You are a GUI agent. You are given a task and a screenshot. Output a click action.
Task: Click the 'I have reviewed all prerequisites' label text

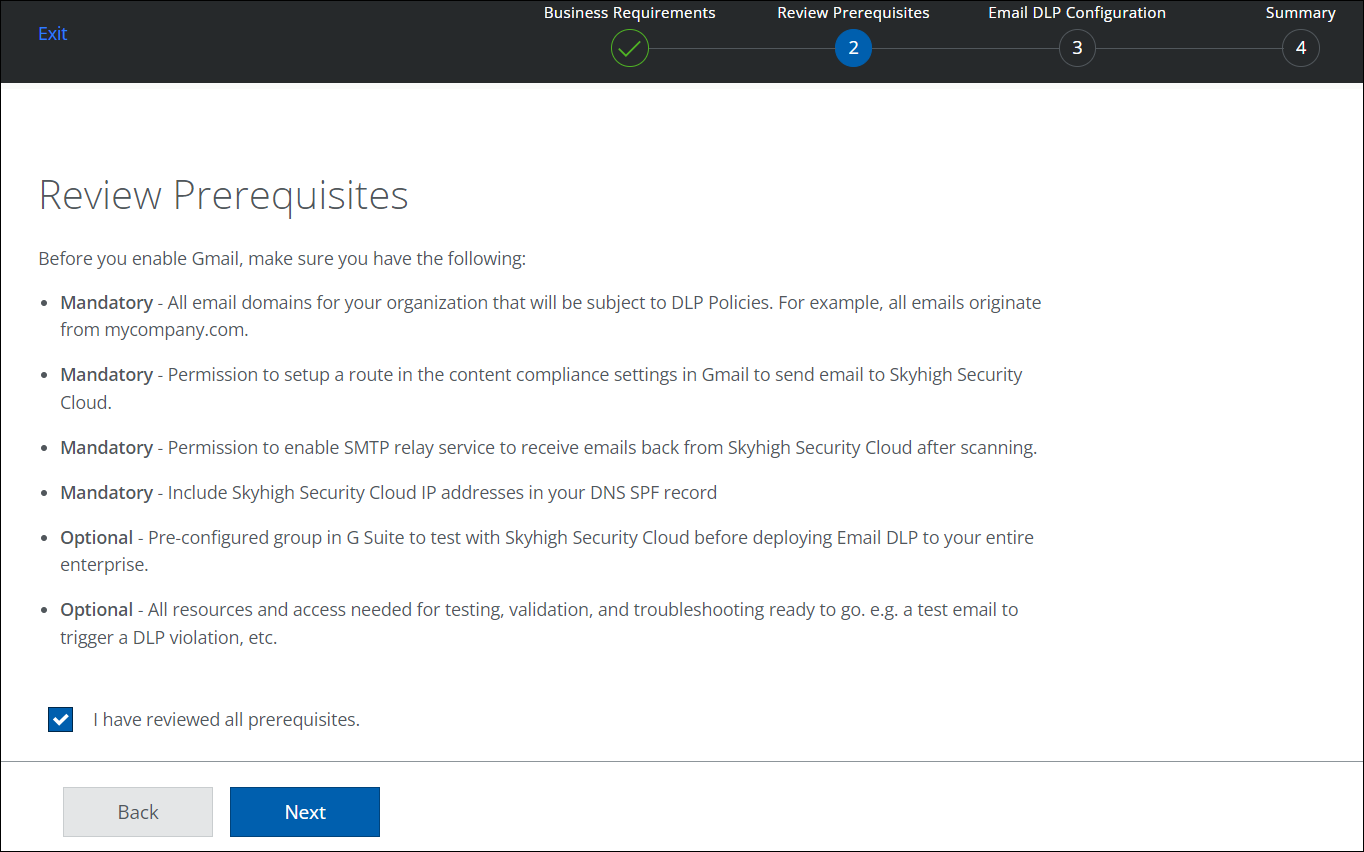click(x=226, y=719)
